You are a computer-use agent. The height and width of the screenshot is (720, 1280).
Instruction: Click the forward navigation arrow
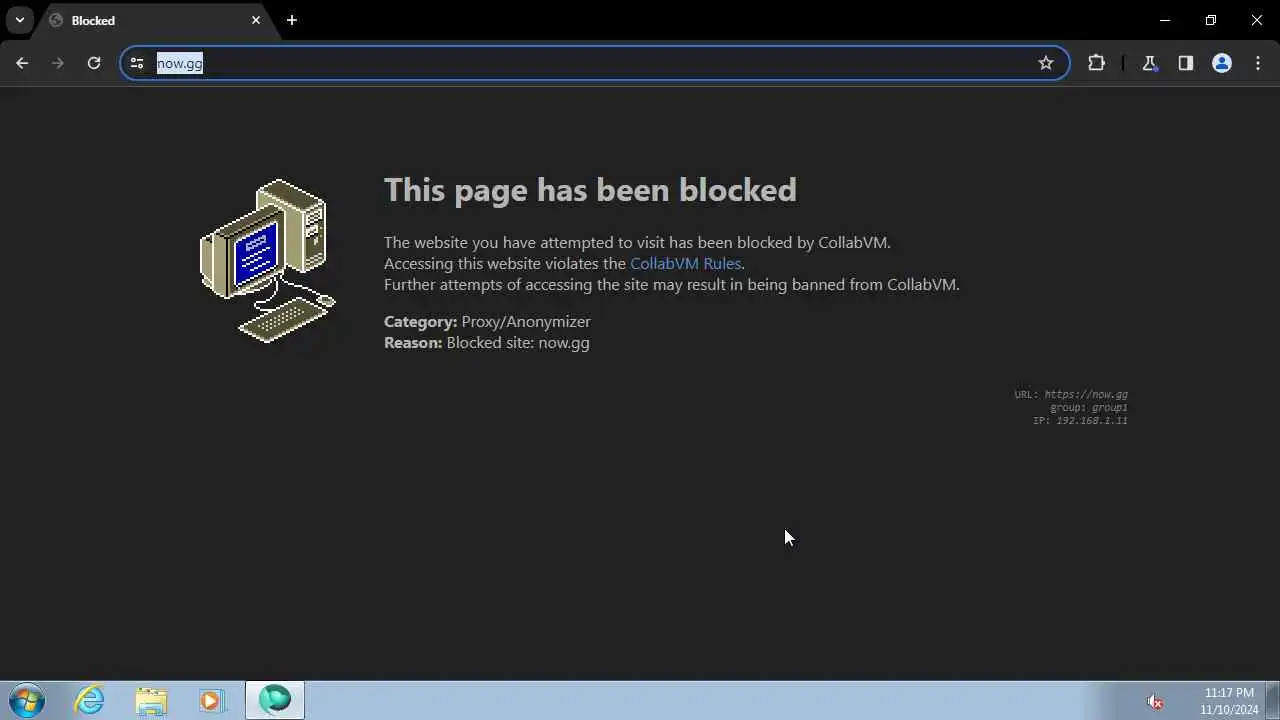tap(58, 63)
